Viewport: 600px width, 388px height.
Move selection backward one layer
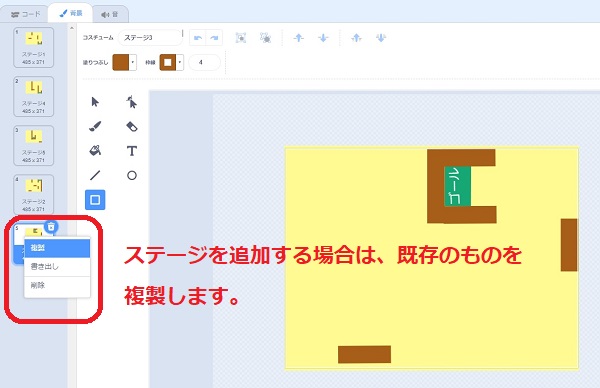[x=323, y=37]
